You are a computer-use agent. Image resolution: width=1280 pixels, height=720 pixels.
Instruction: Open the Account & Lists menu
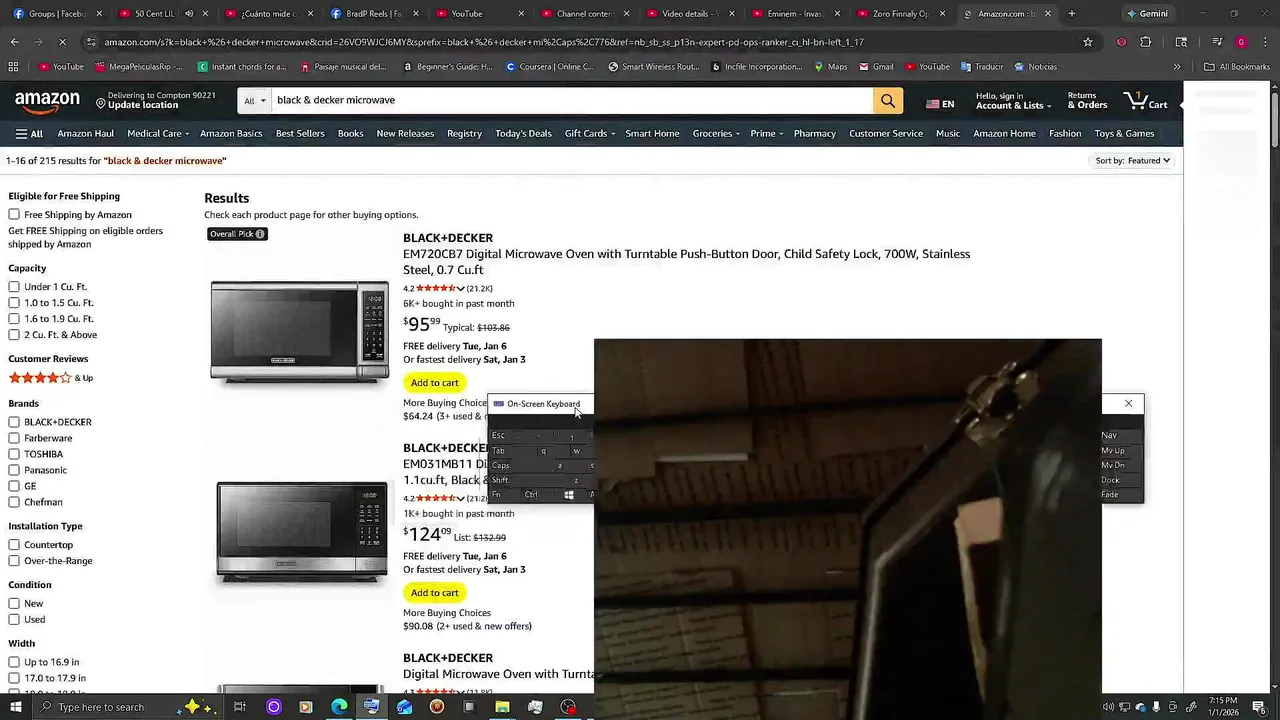pos(1013,101)
